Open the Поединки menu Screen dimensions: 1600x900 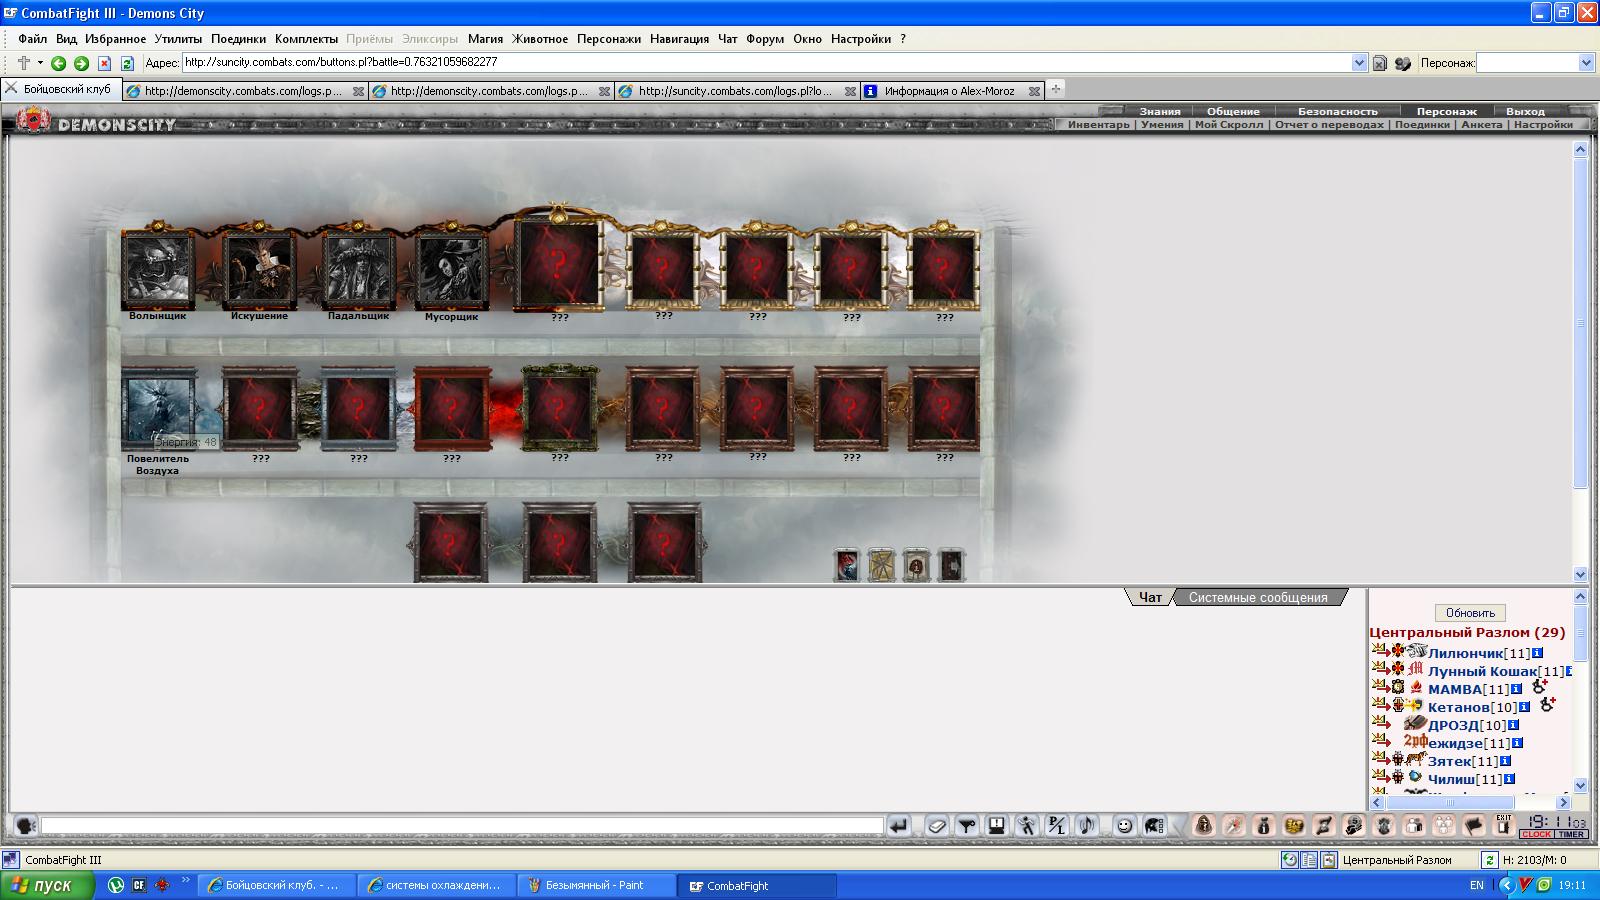click(238, 39)
